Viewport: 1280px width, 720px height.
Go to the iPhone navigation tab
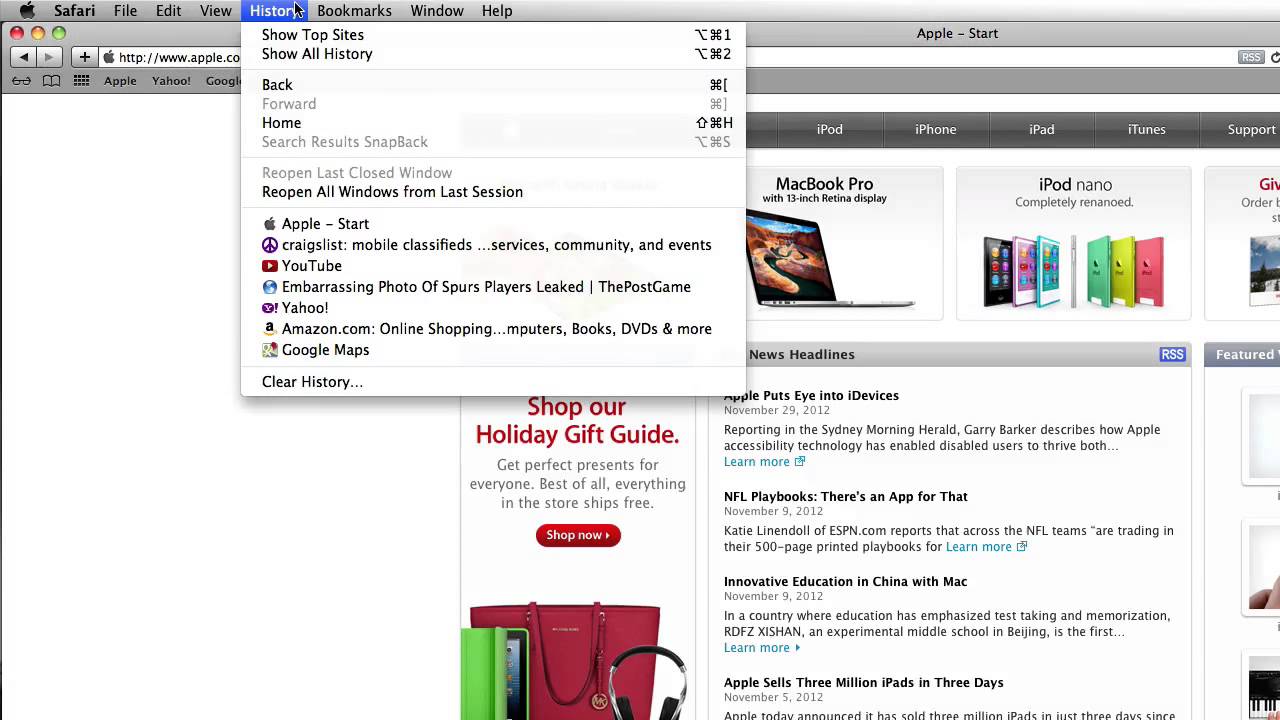click(x=935, y=129)
